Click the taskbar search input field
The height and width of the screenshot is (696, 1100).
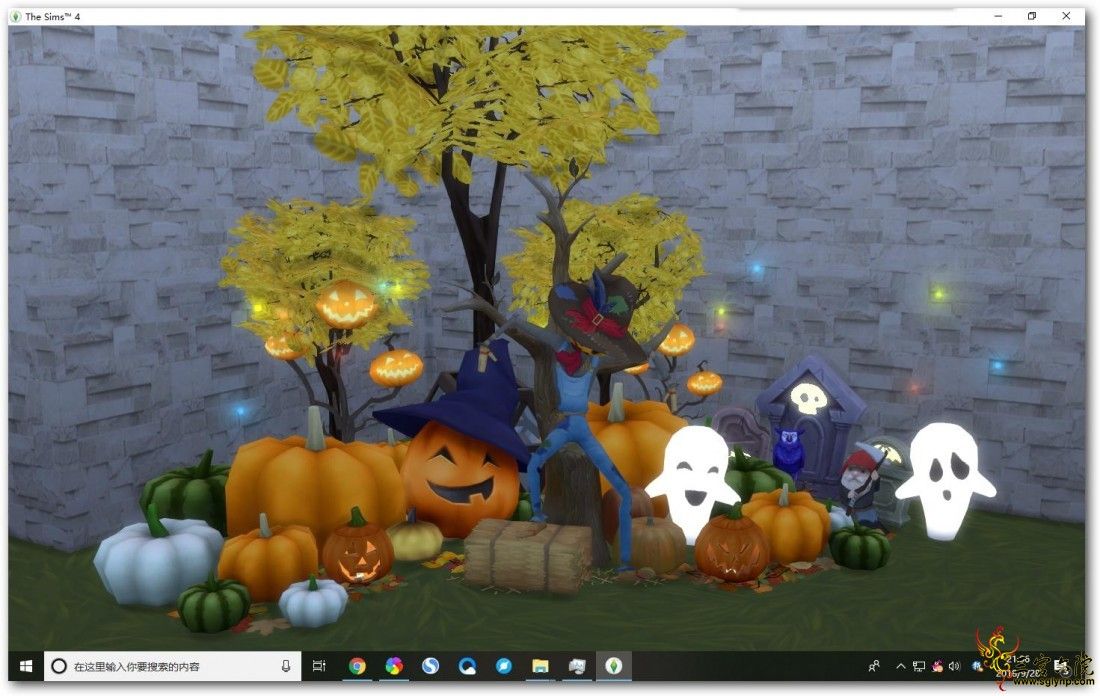tap(173, 667)
